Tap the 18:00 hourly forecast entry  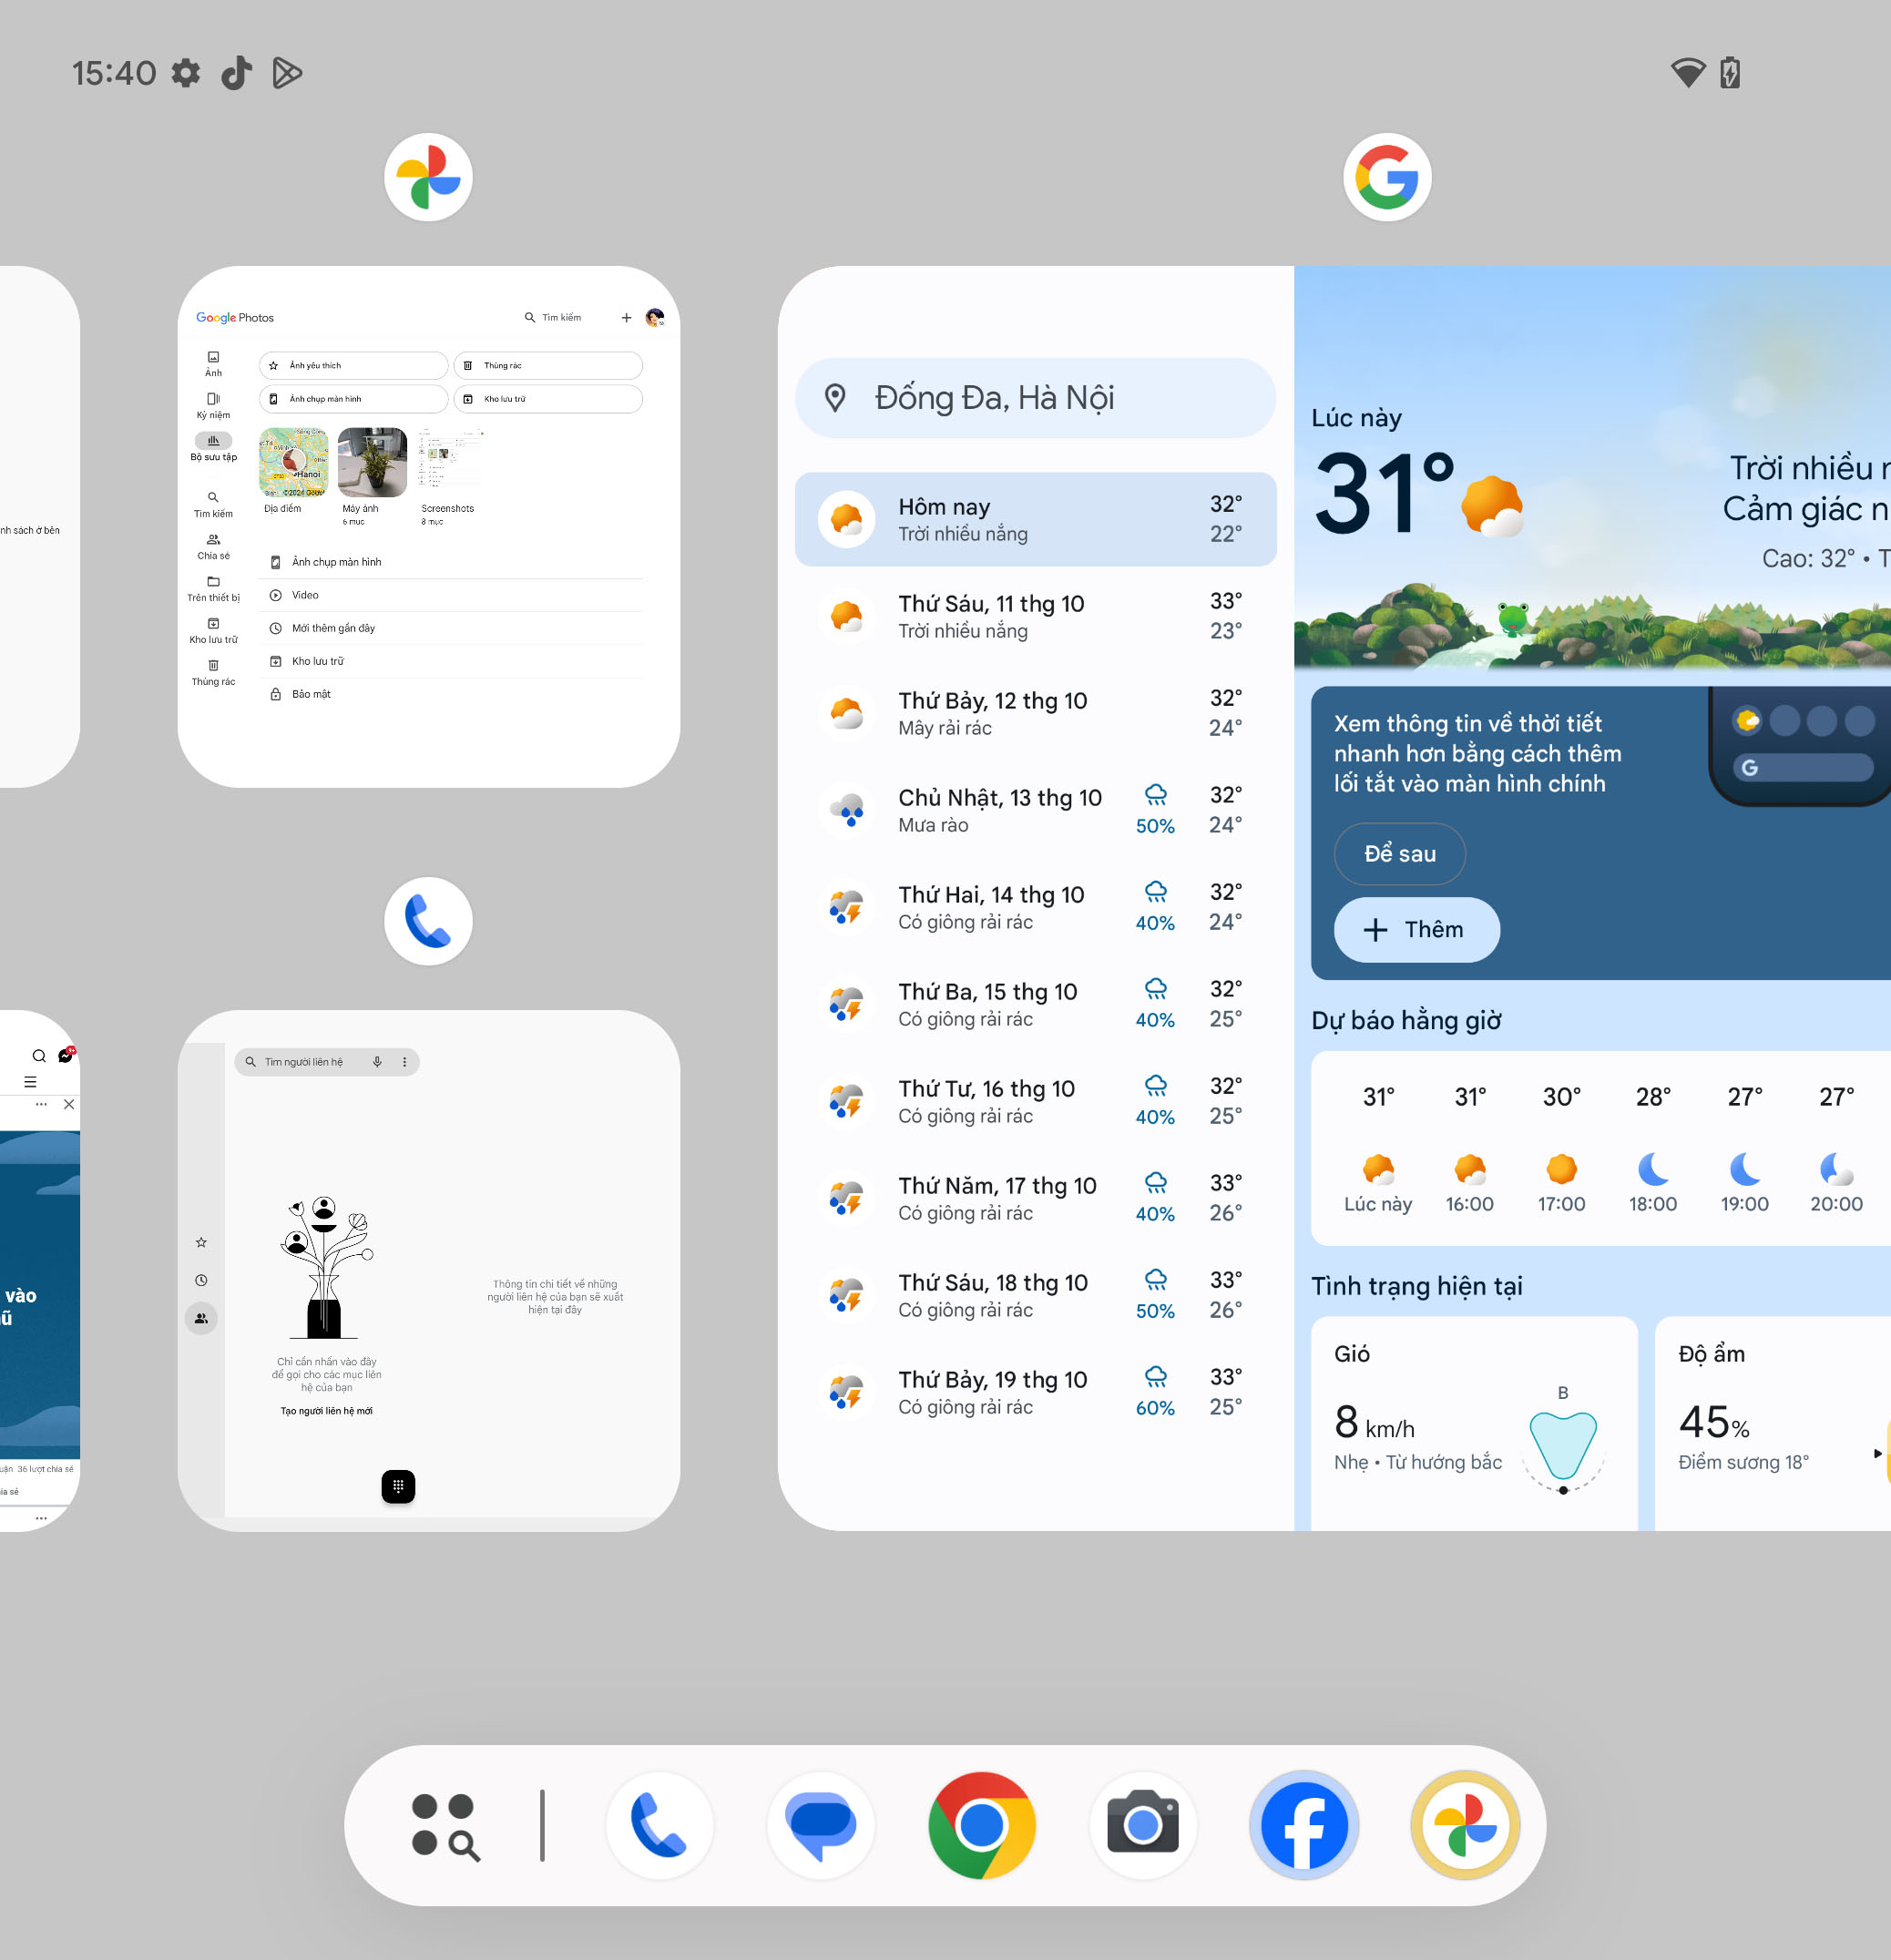point(1653,1148)
